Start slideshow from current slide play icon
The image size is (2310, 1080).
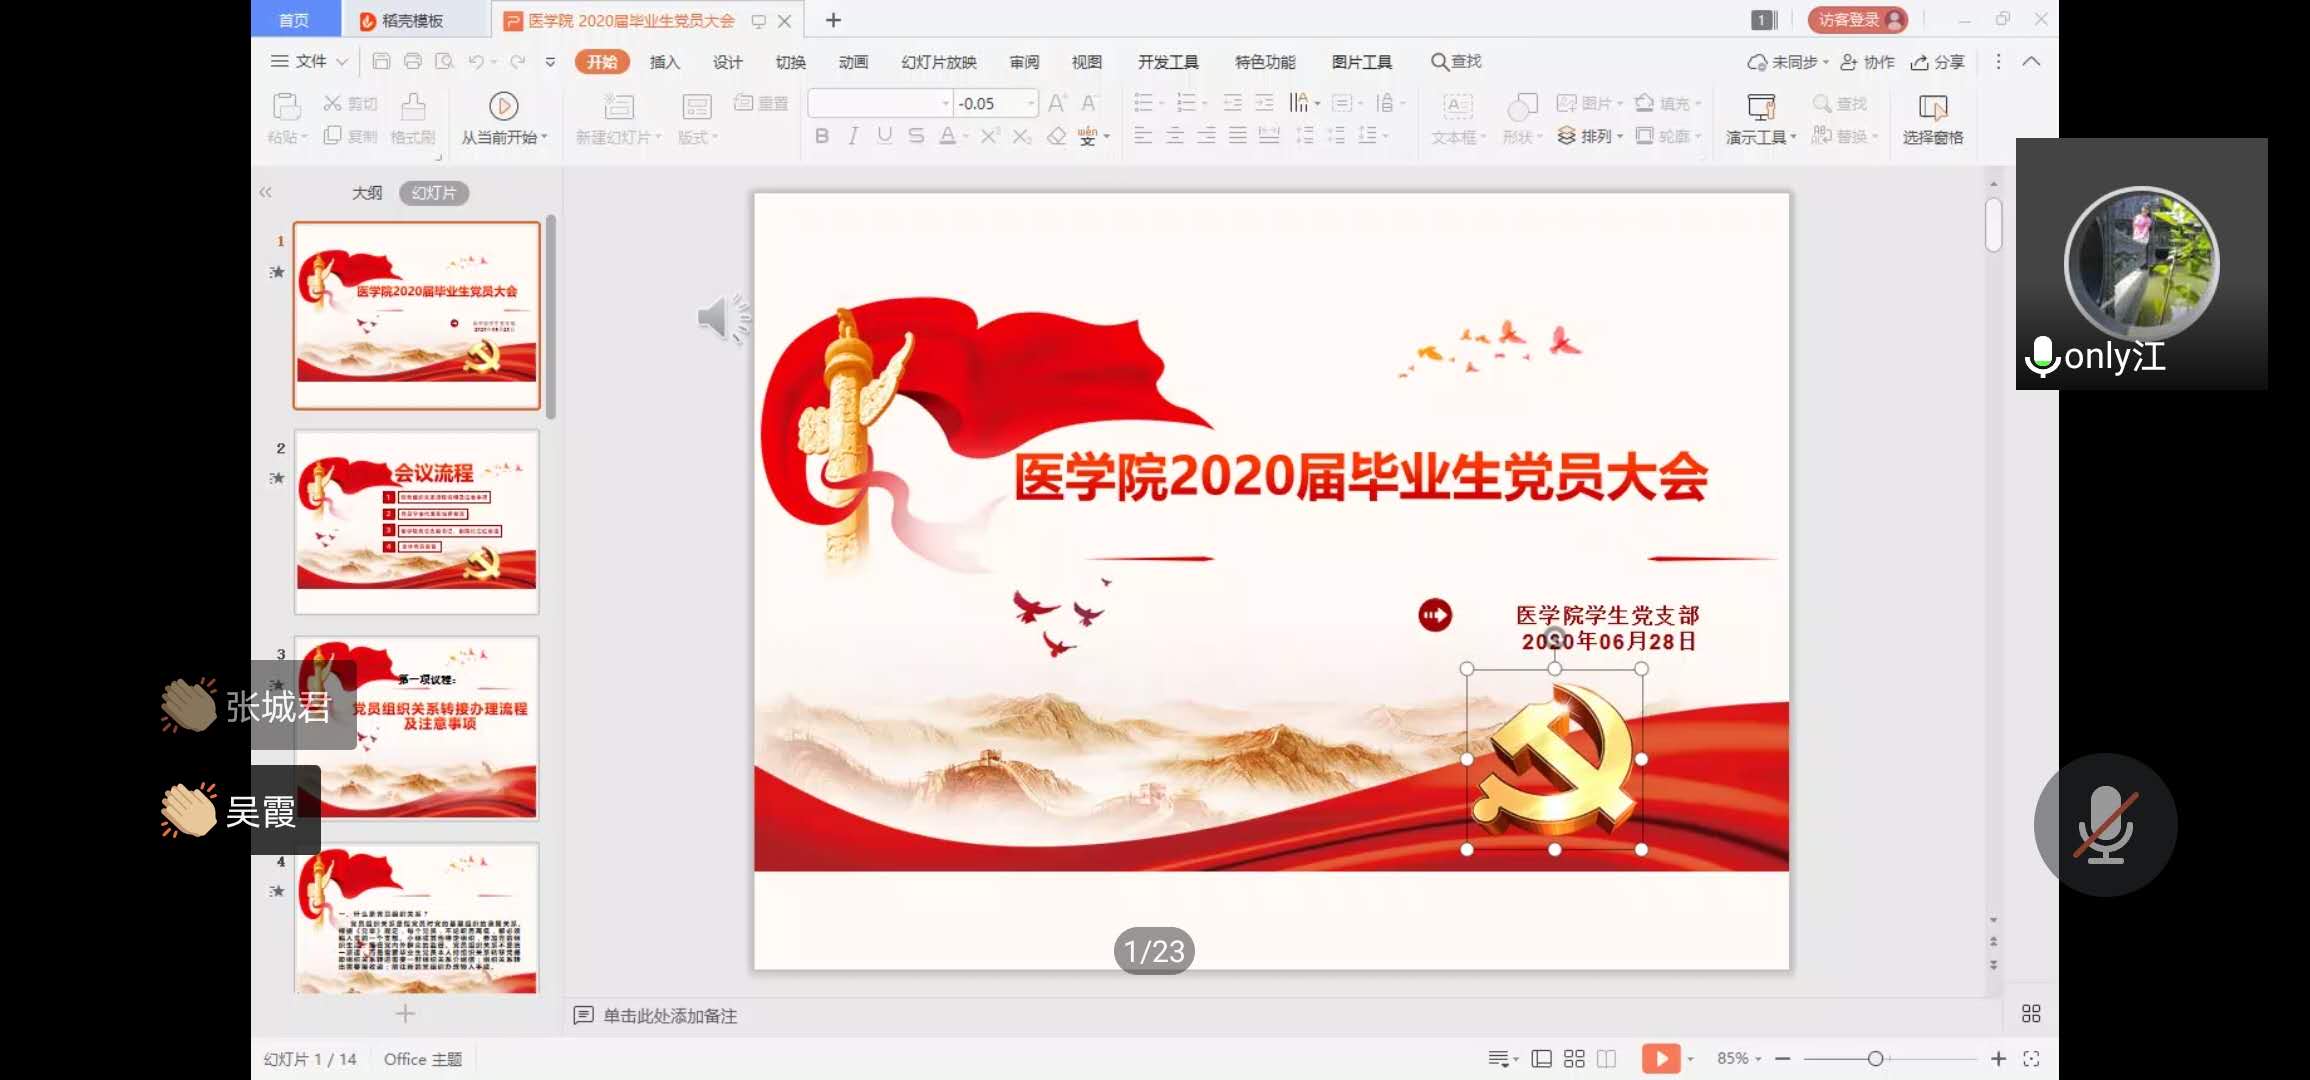click(503, 106)
